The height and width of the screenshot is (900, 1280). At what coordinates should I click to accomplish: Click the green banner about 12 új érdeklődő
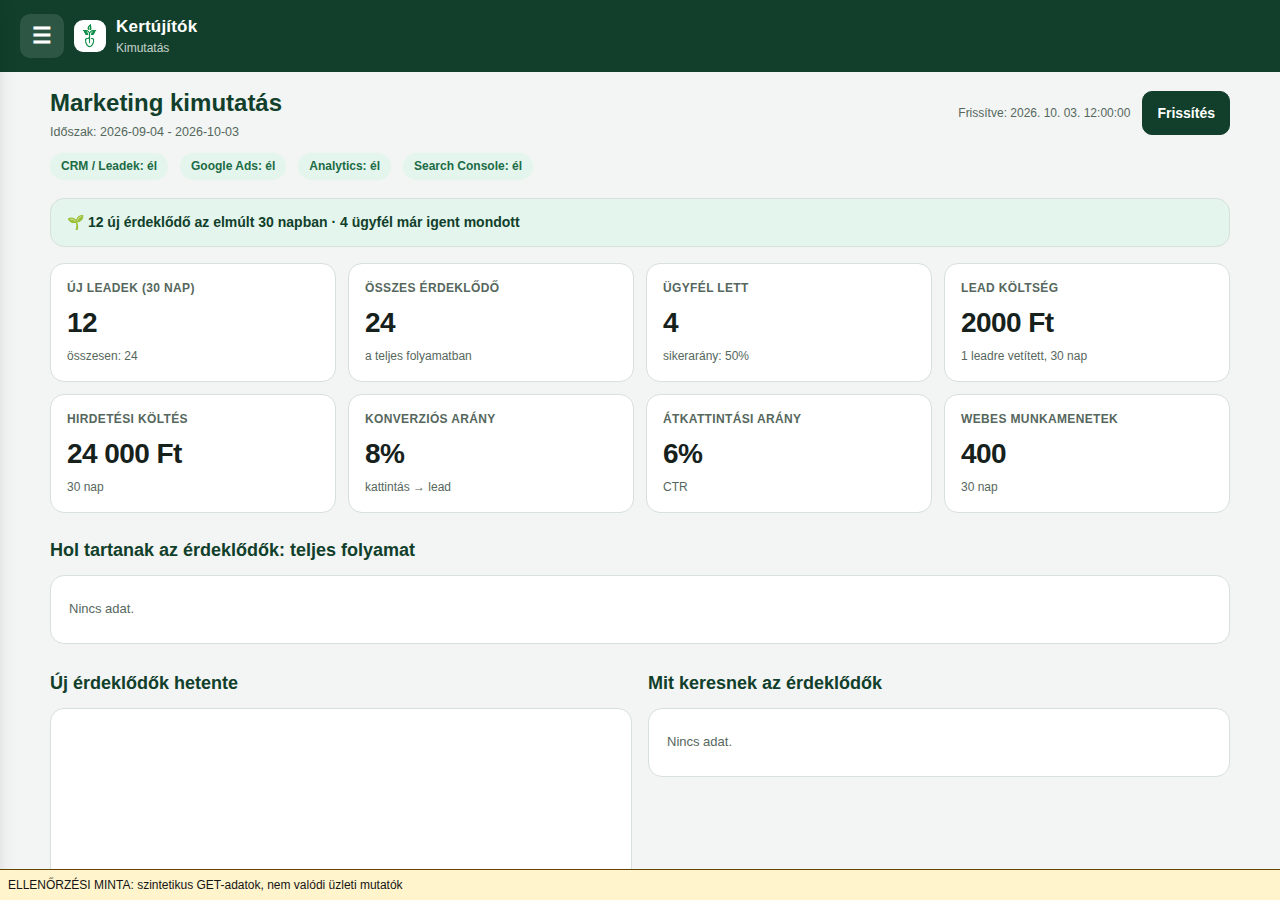pos(640,222)
